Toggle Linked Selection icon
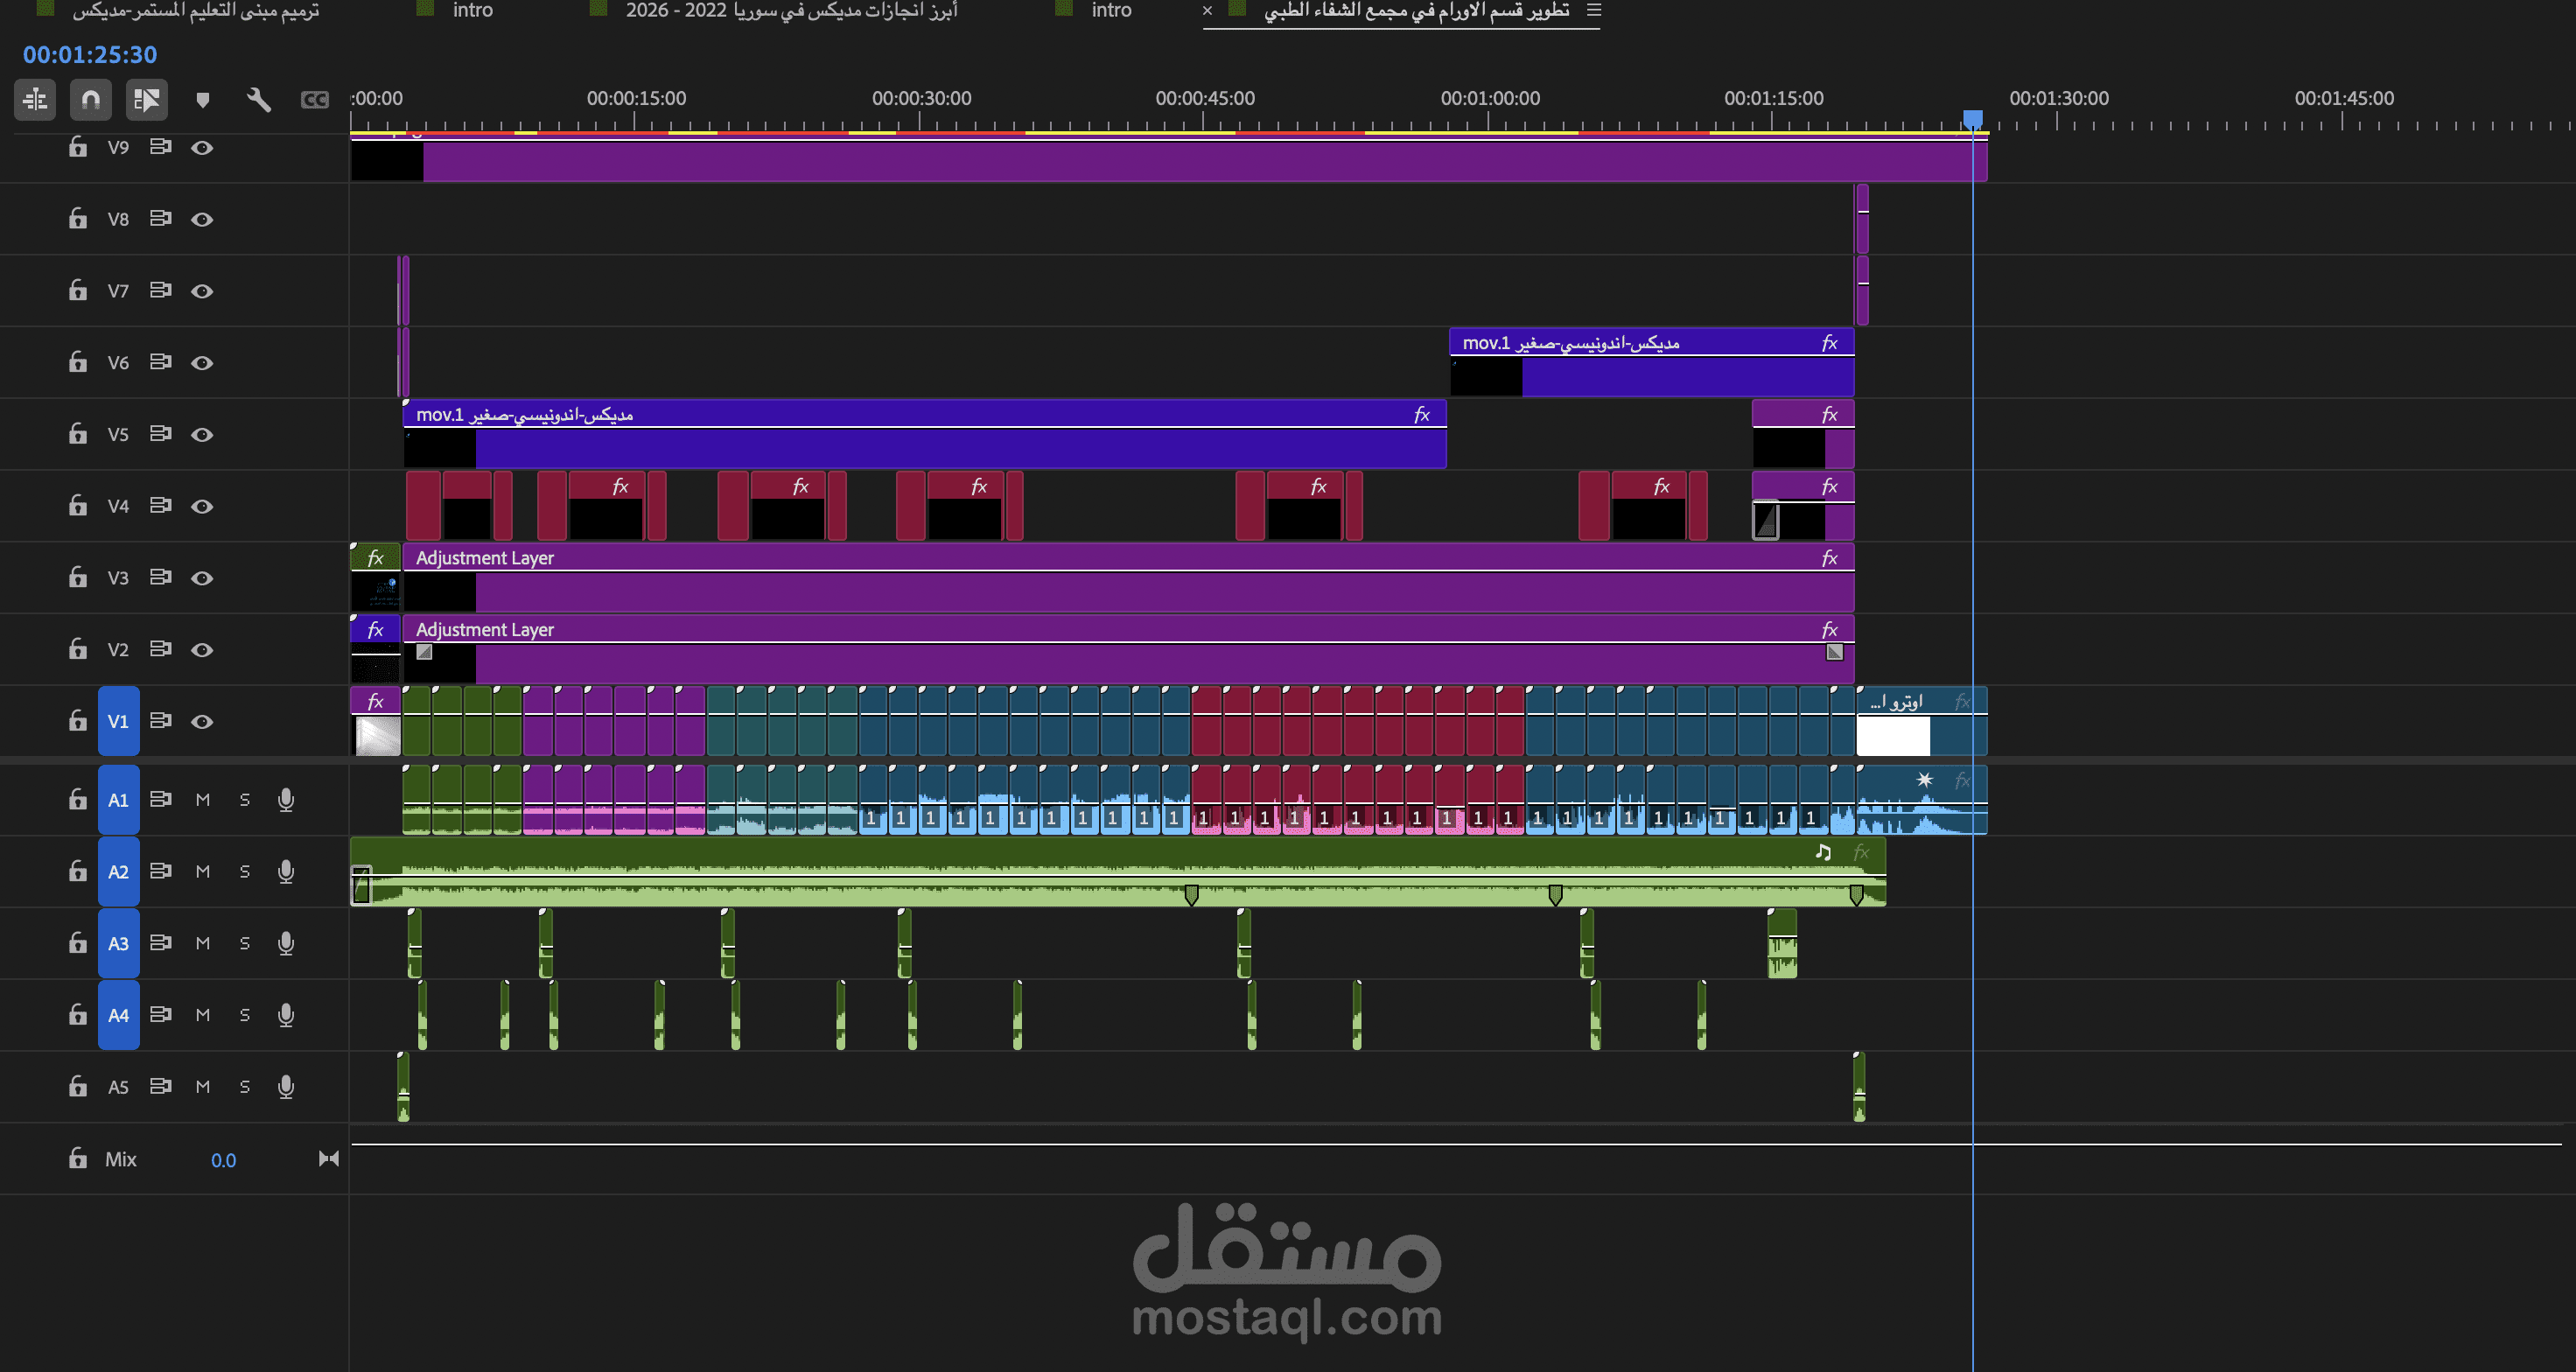Viewport: 2576px width, 1372px height. tap(147, 100)
